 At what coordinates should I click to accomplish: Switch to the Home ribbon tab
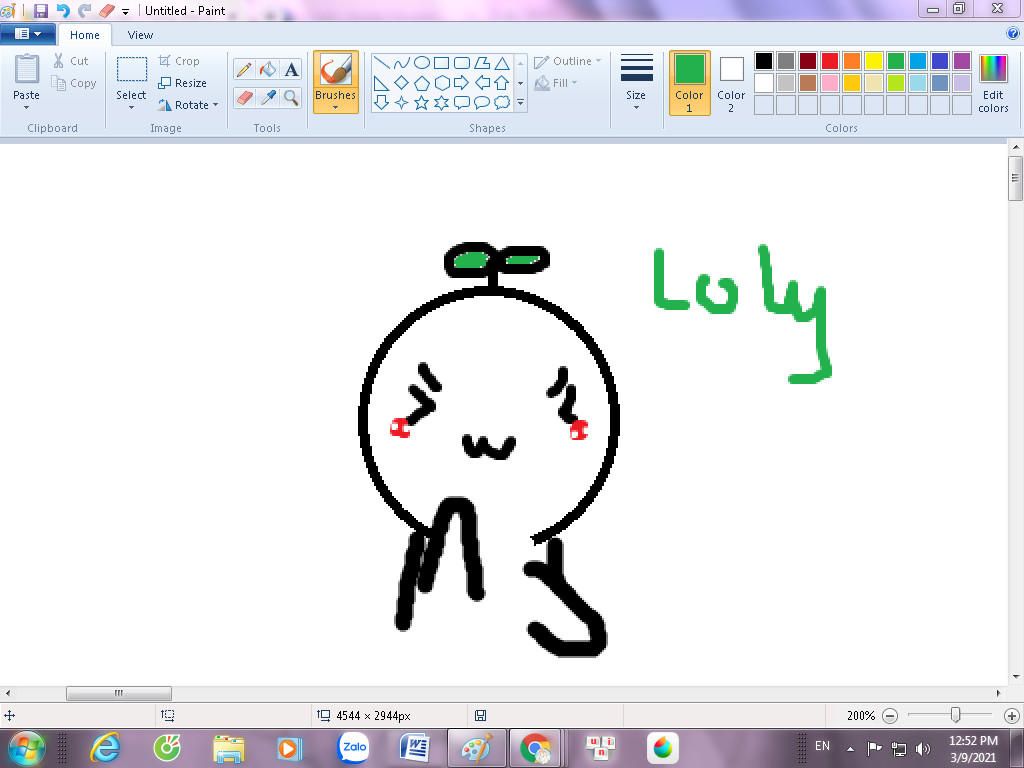pyautogui.click(x=85, y=35)
